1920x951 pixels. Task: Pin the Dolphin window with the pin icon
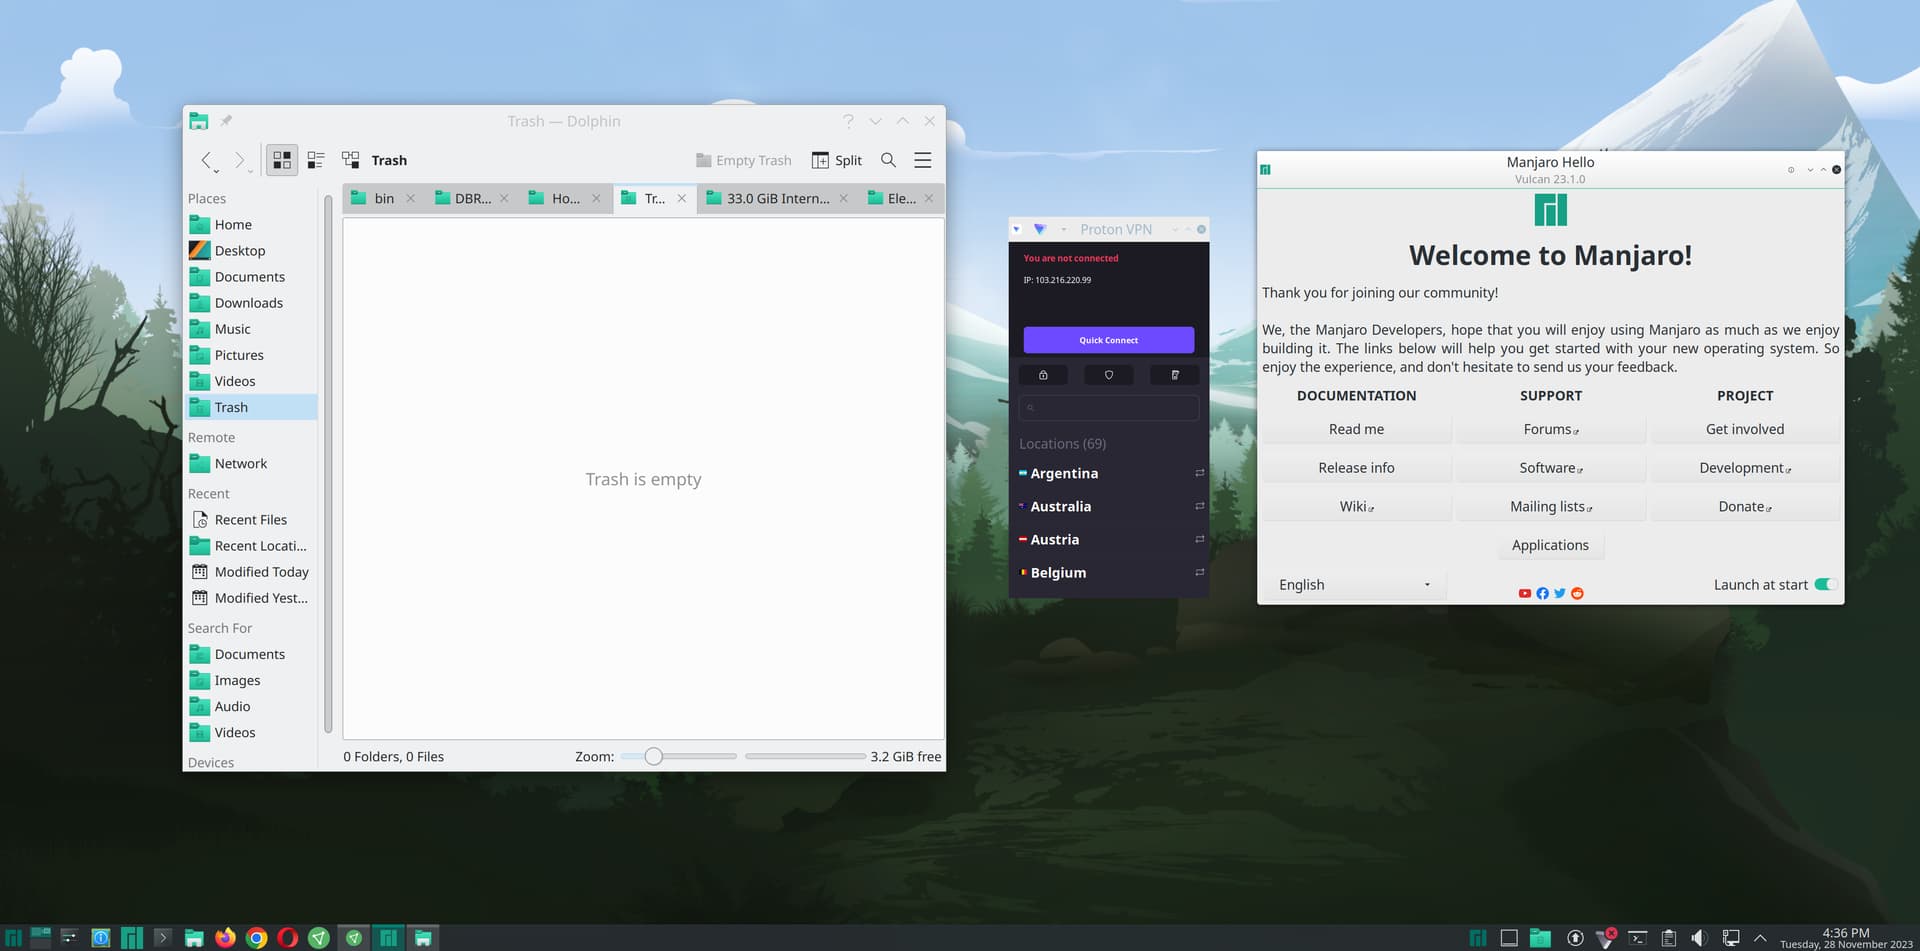226,120
